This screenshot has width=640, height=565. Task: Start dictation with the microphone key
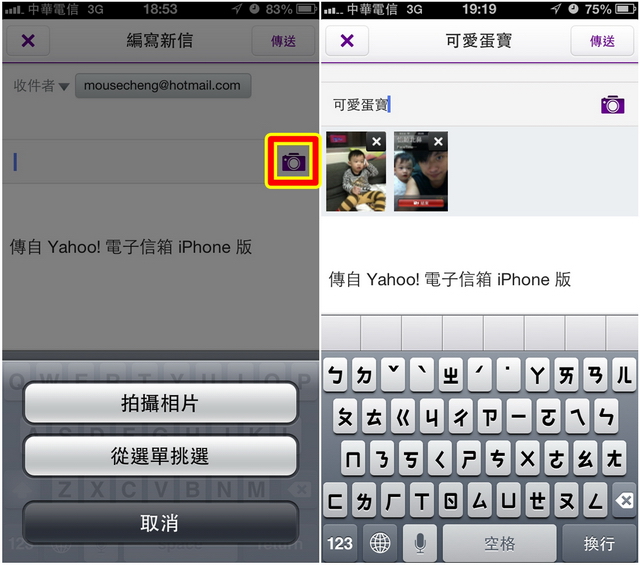[420, 543]
